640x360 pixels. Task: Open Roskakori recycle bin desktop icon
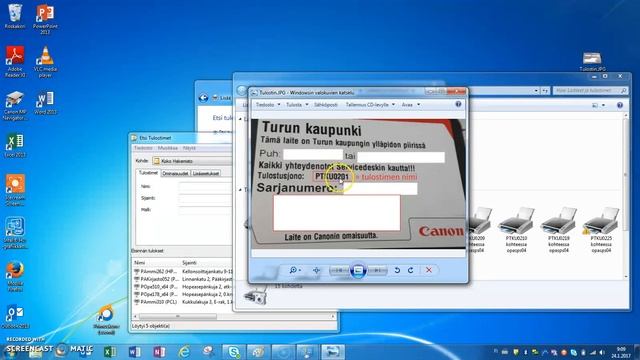point(15,16)
